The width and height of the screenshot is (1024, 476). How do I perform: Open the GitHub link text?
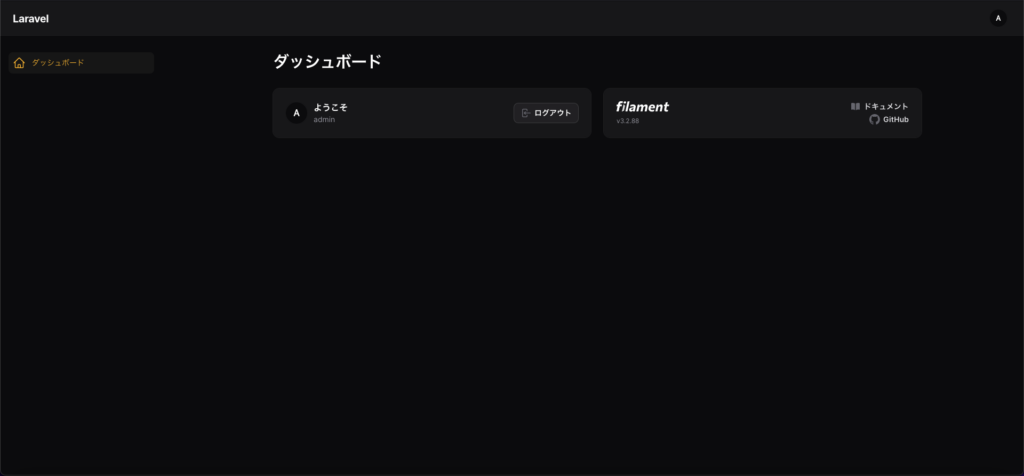(896, 119)
